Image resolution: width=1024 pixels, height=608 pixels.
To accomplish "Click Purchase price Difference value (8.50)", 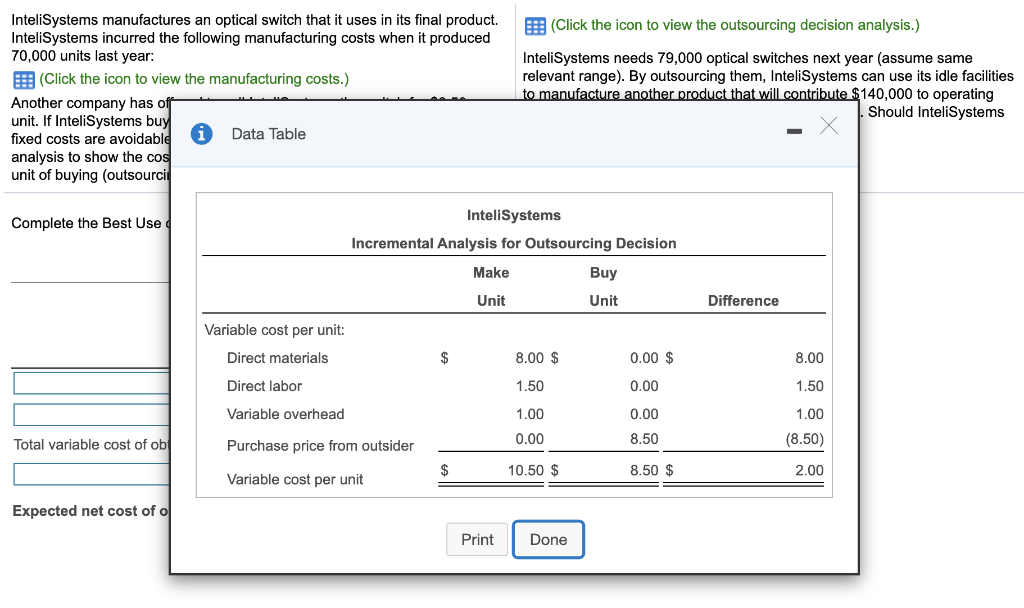I will [x=805, y=439].
